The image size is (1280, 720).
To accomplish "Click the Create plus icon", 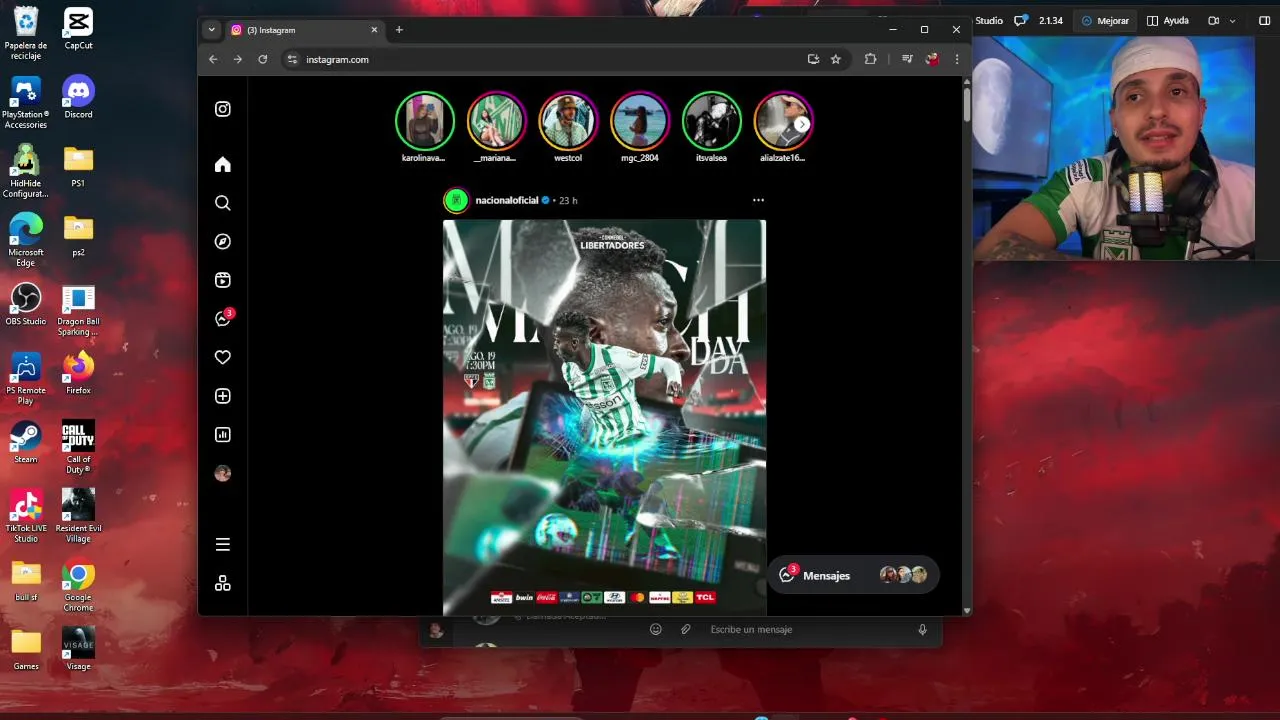I will point(223,396).
